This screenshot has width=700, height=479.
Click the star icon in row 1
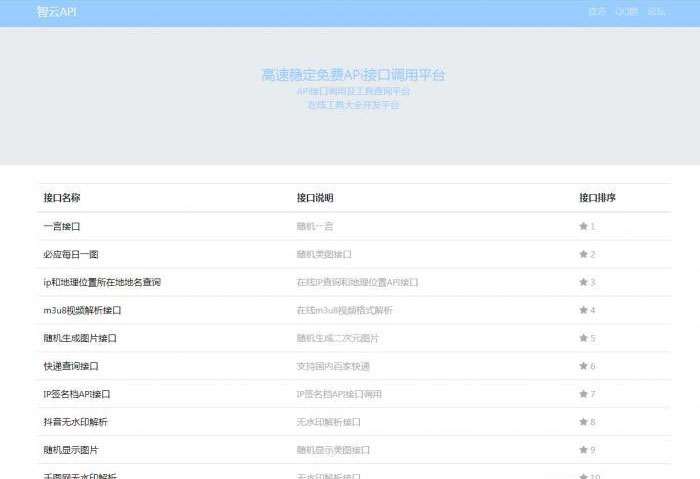(584, 226)
